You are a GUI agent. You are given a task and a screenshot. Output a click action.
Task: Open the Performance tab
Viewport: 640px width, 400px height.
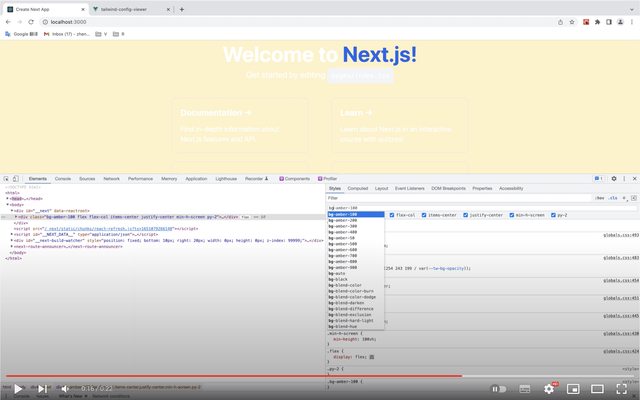tap(140, 179)
